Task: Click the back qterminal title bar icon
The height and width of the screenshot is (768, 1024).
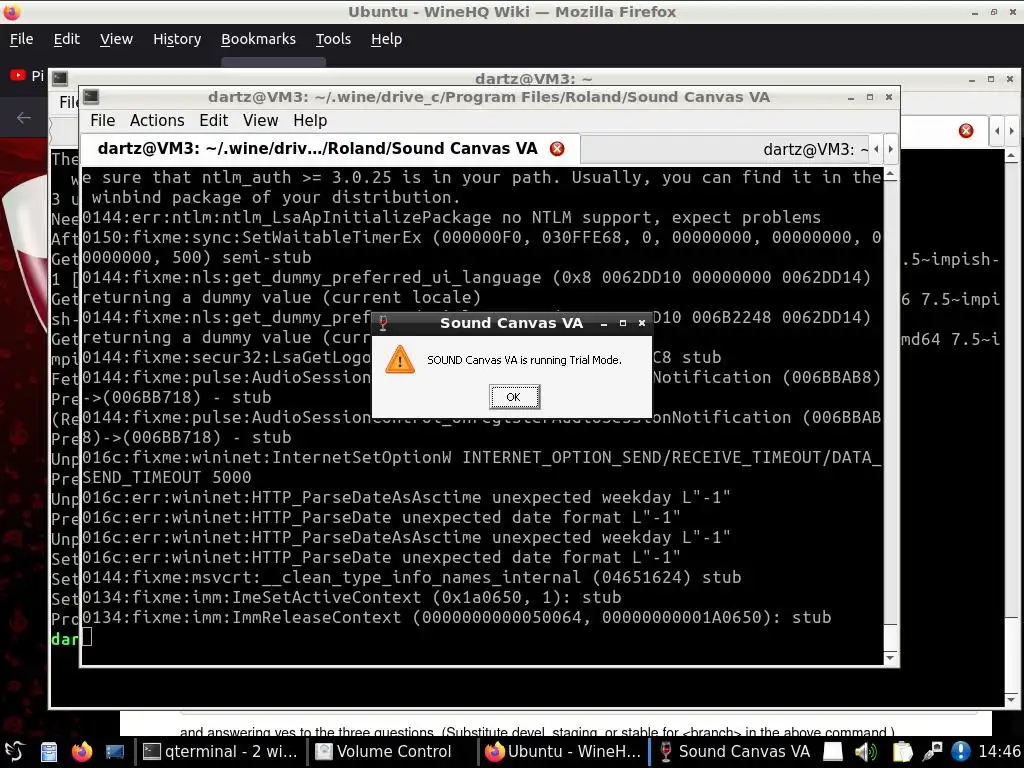Action: [x=60, y=78]
